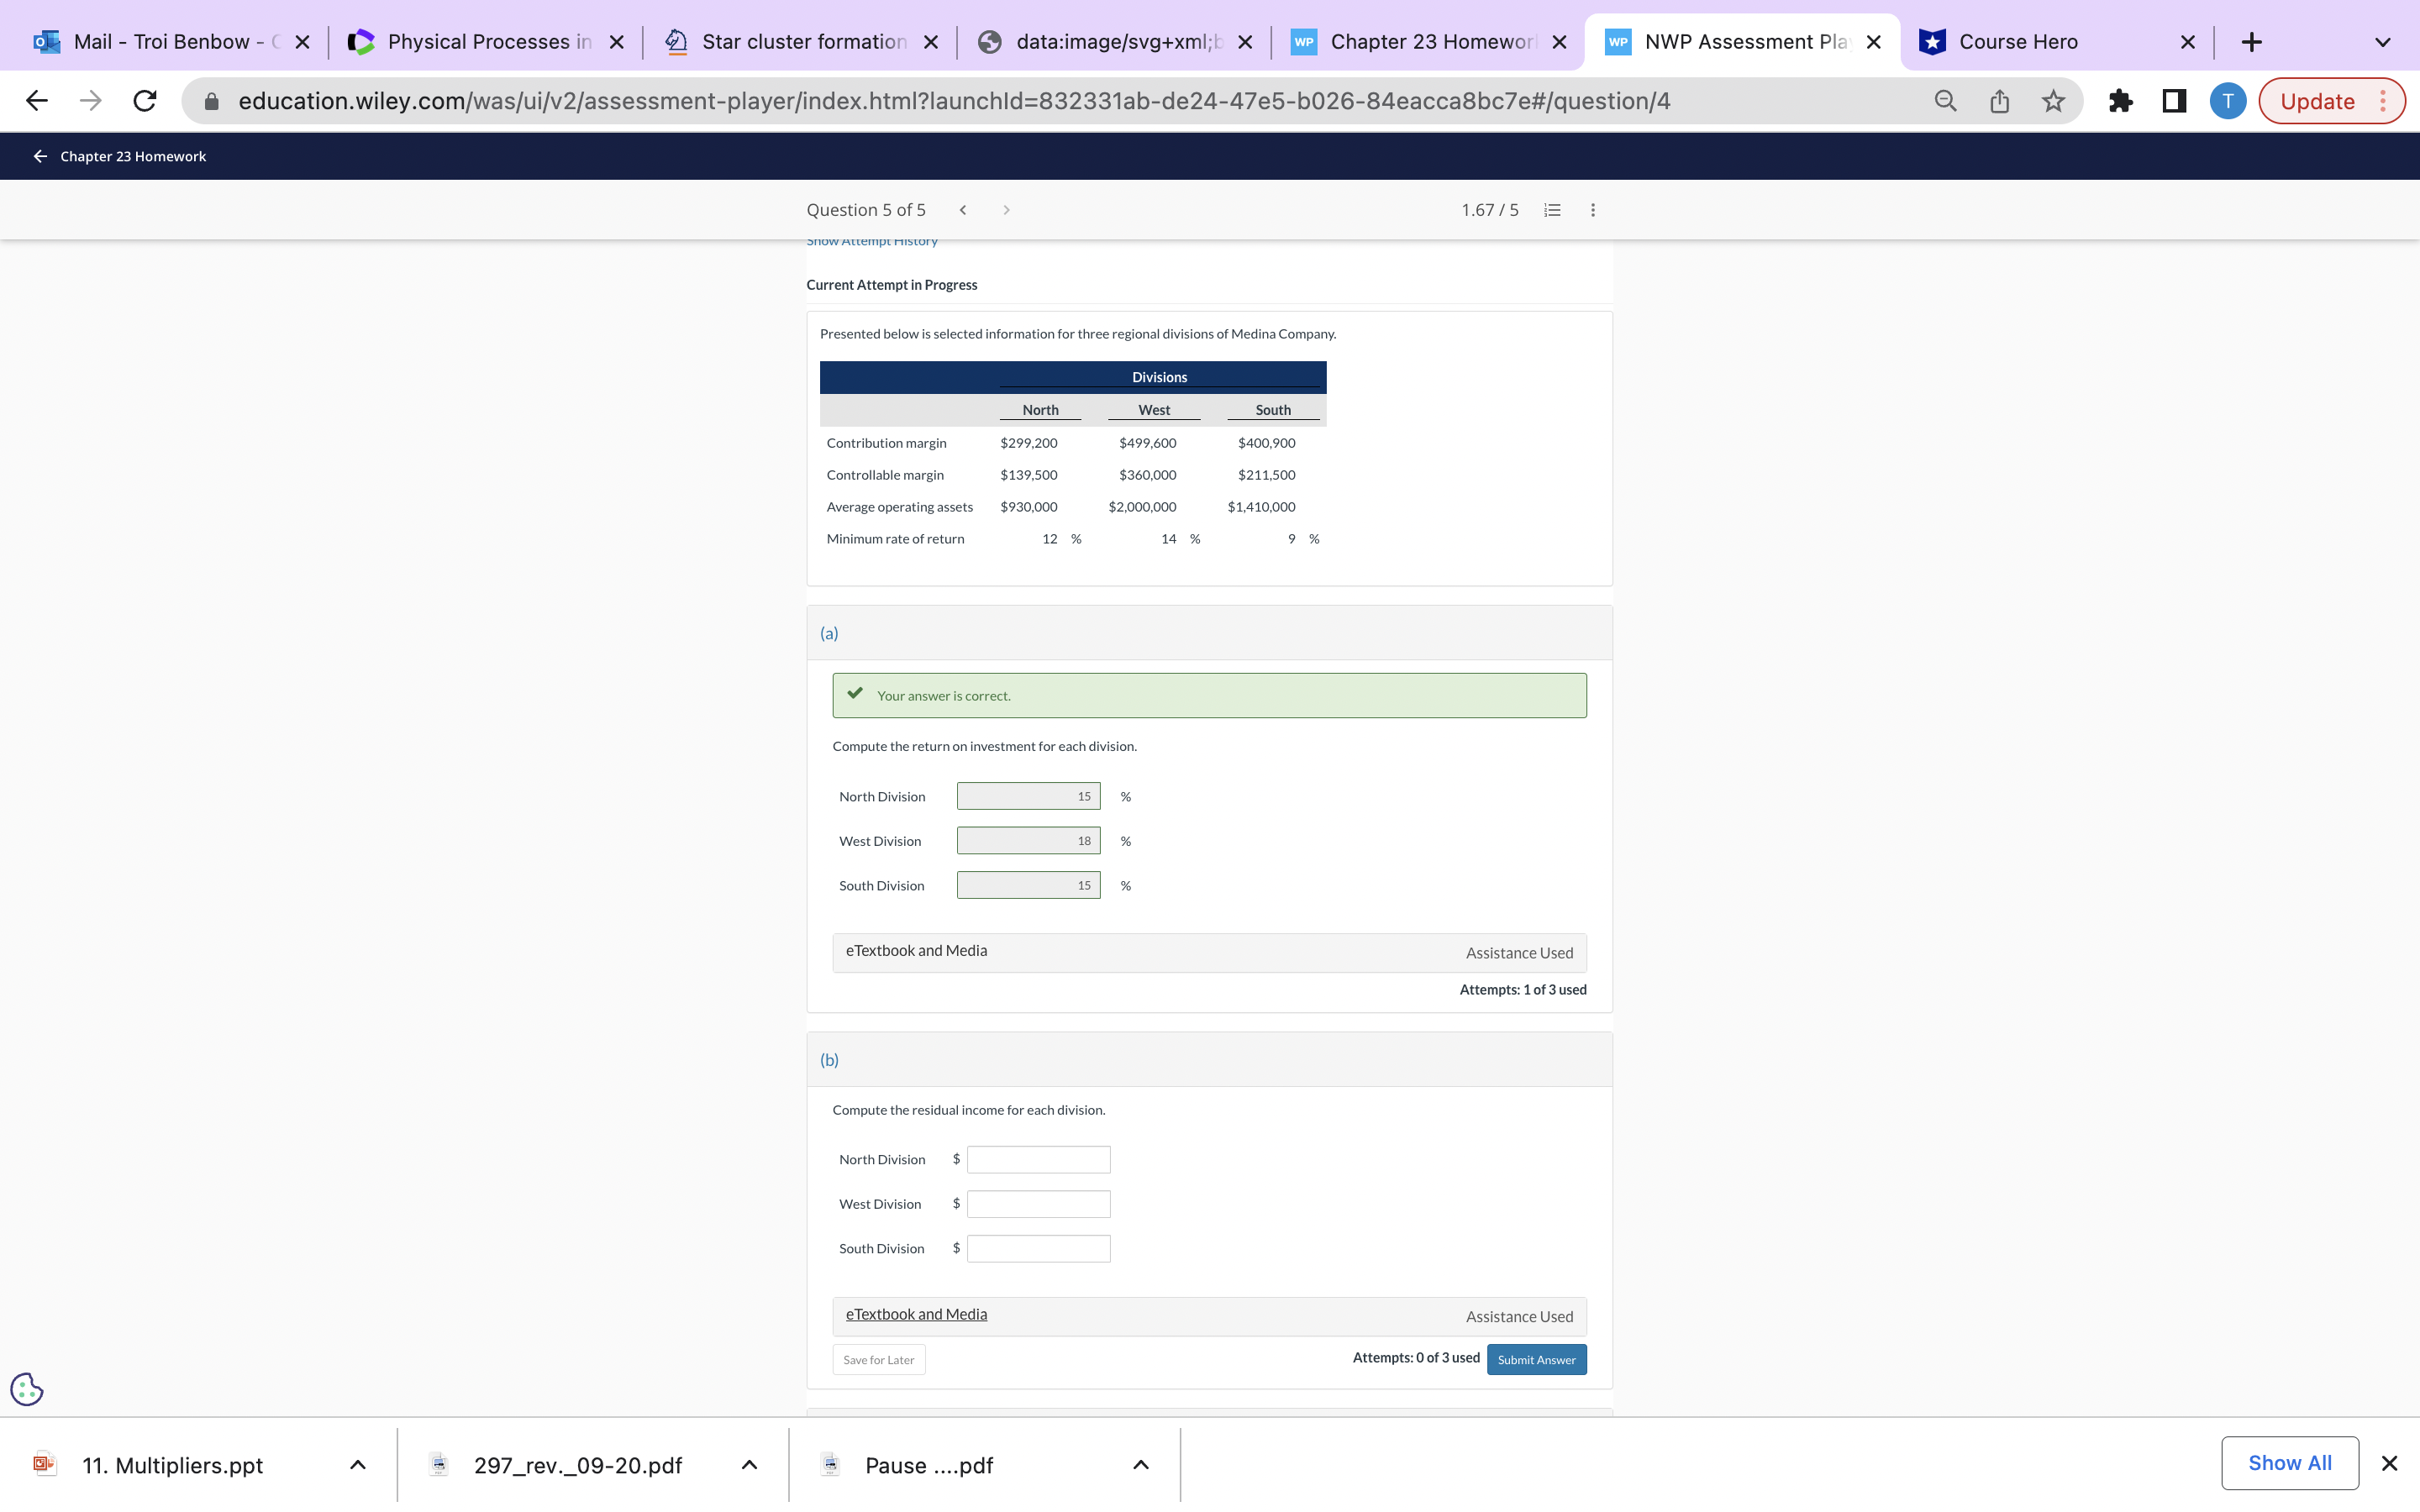This screenshot has height=1512, width=2420.
Task: Toggle the browser side panel
Action: 2174,101
